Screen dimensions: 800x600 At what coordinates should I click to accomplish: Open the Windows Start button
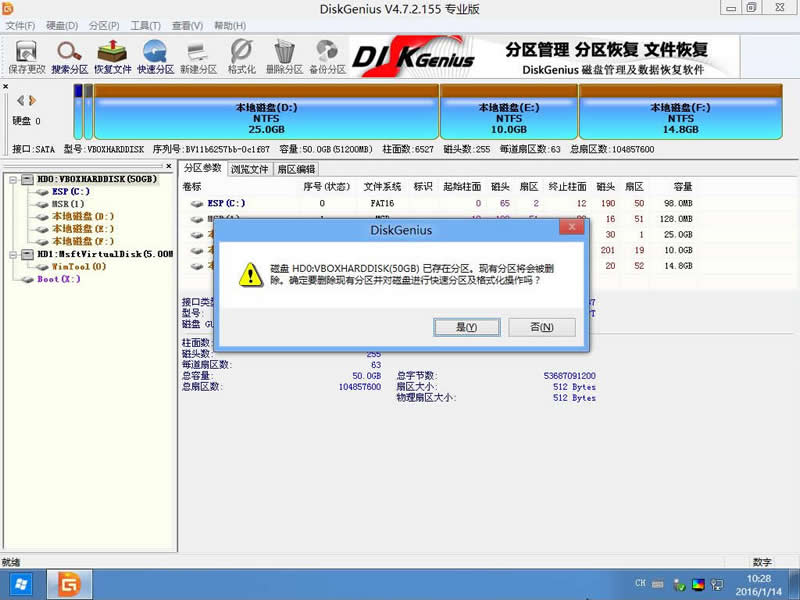pyautogui.click(x=22, y=582)
